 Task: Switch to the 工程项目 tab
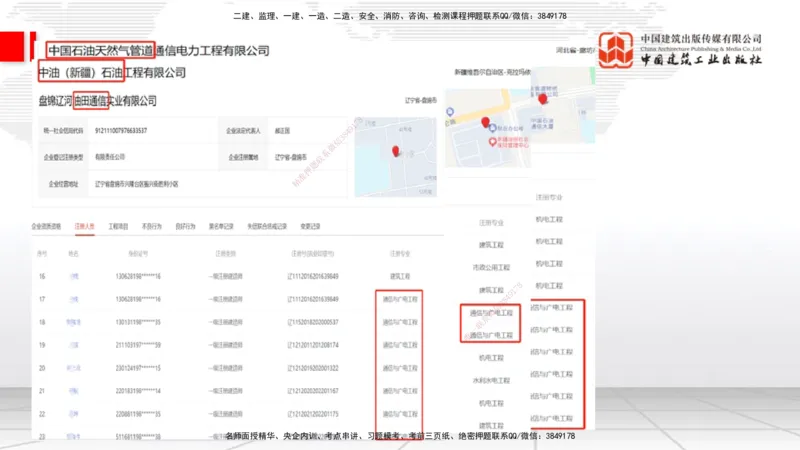pyautogui.click(x=118, y=227)
